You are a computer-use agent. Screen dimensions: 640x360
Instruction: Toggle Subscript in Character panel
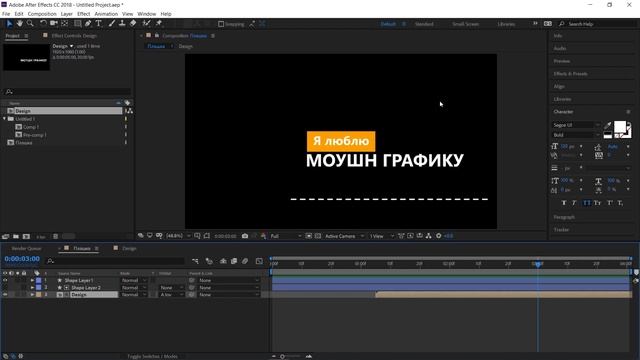(x=620, y=203)
